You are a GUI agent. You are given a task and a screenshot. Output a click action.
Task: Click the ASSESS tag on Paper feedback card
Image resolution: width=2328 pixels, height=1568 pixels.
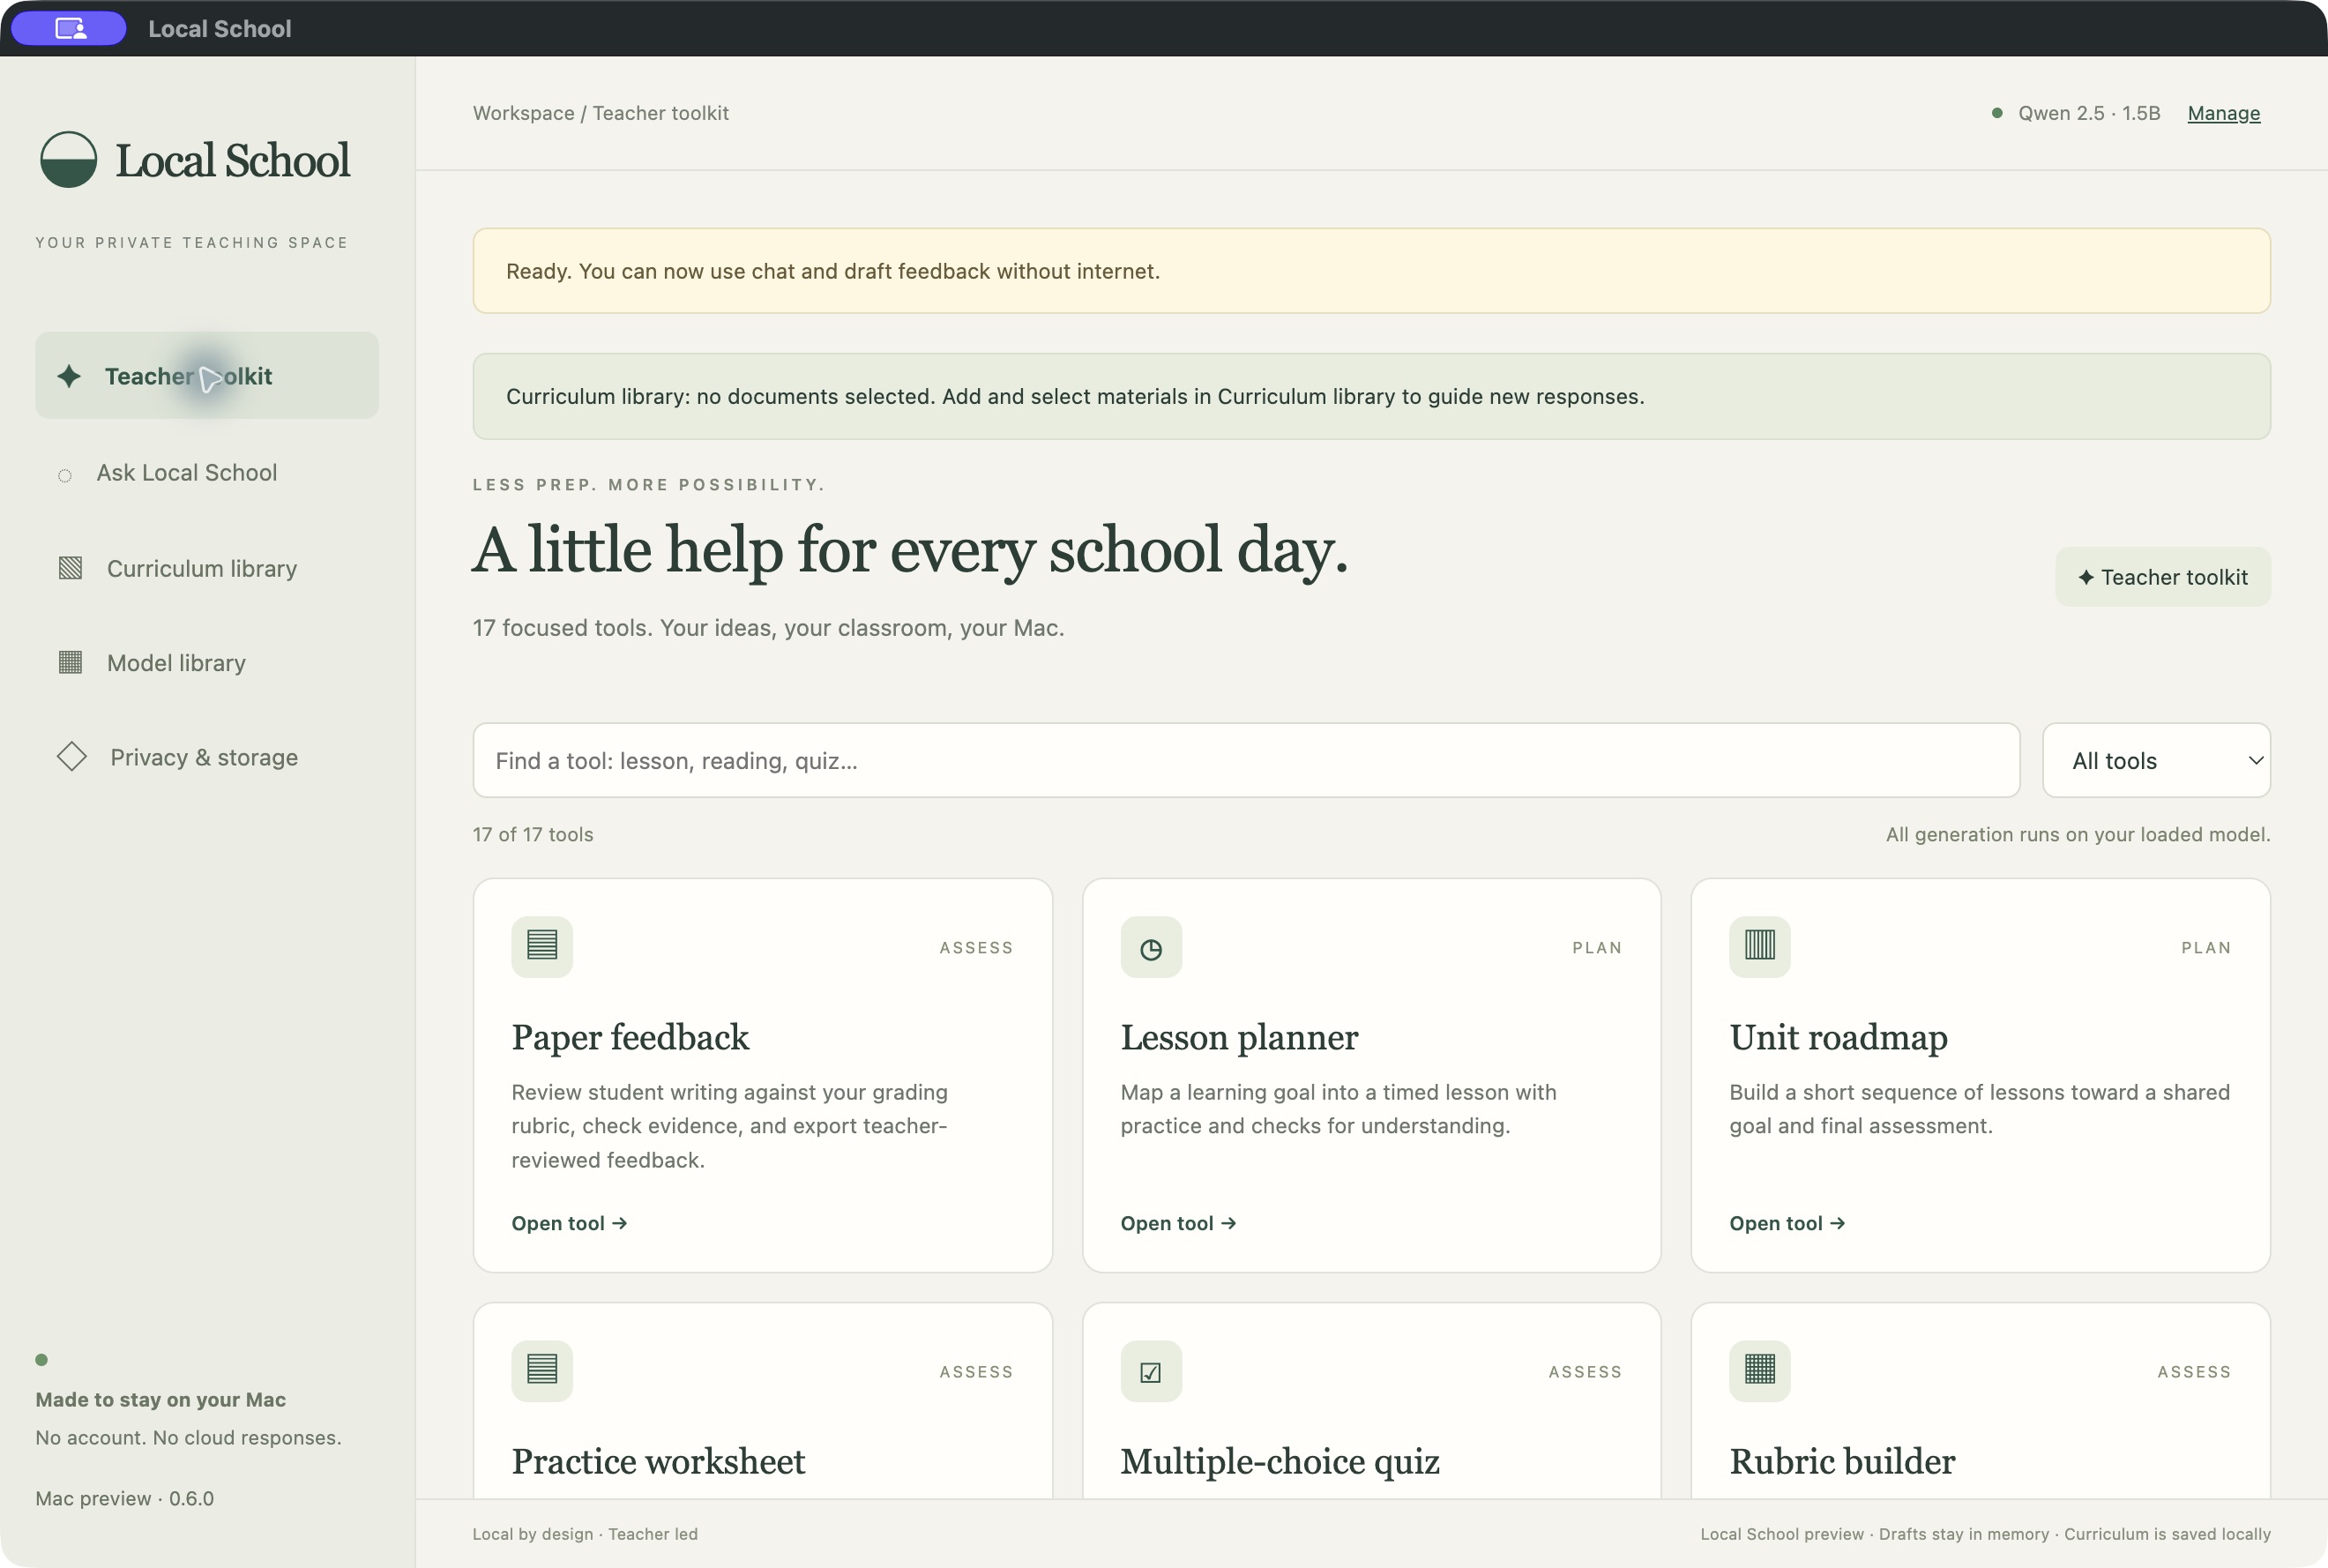pyautogui.click(x=976, y=947)
